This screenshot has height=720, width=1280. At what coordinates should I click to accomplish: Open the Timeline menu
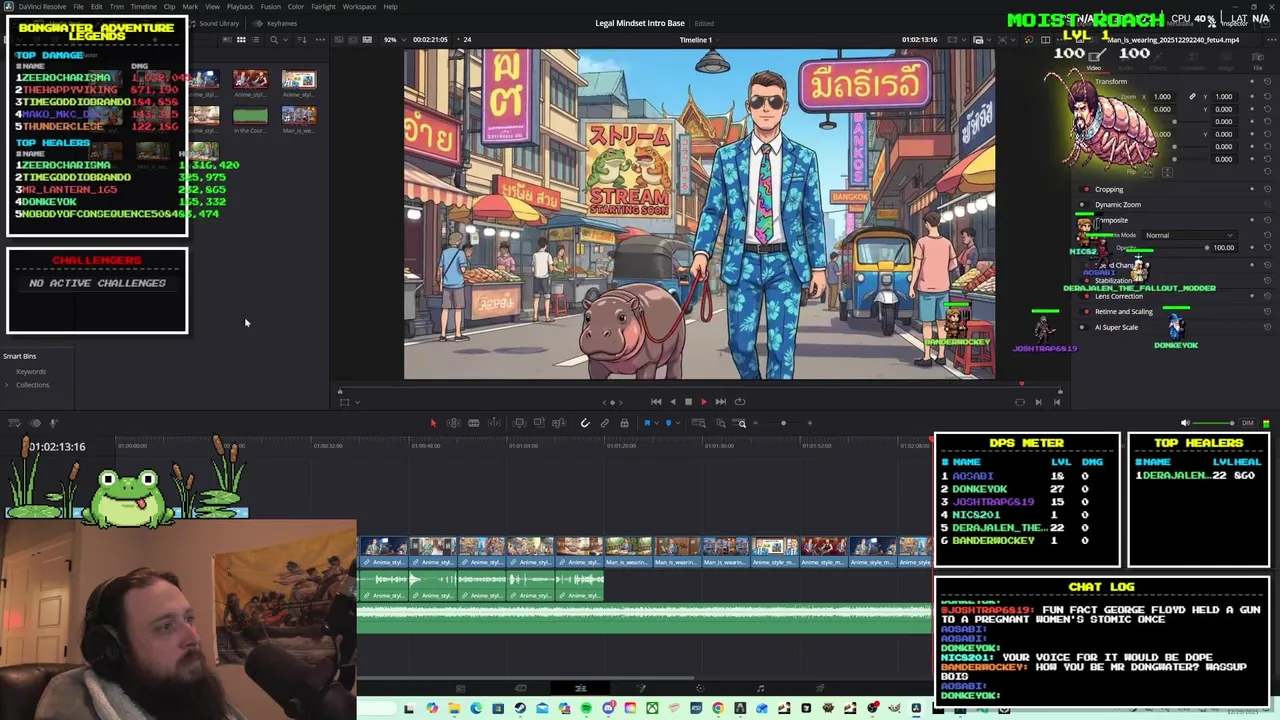(143, 6)
